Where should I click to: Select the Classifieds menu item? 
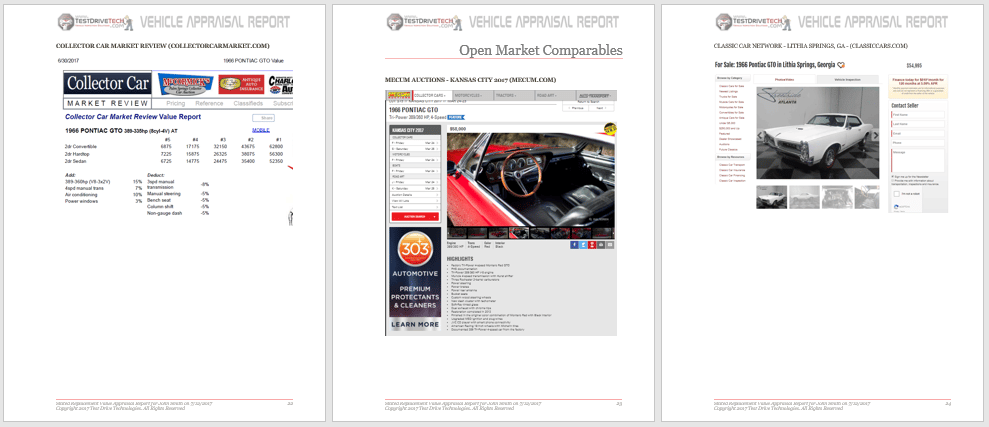coord(248,103)
